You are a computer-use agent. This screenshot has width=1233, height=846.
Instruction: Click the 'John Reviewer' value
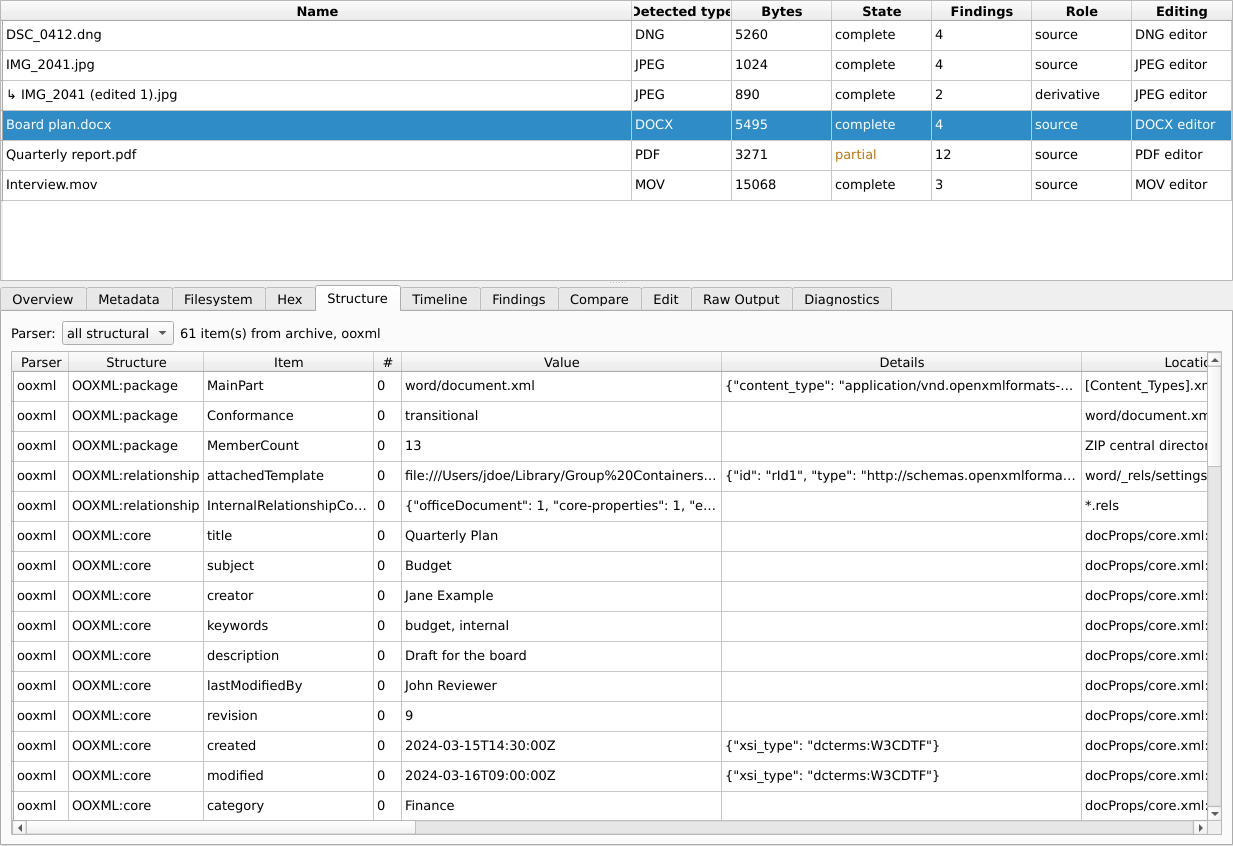click(x=561, y=686)
